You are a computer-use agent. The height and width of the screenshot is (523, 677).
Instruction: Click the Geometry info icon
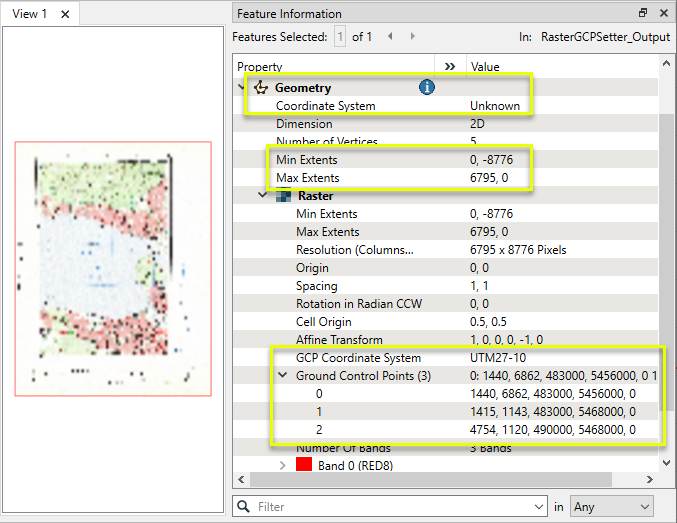[x=427, y=88]
